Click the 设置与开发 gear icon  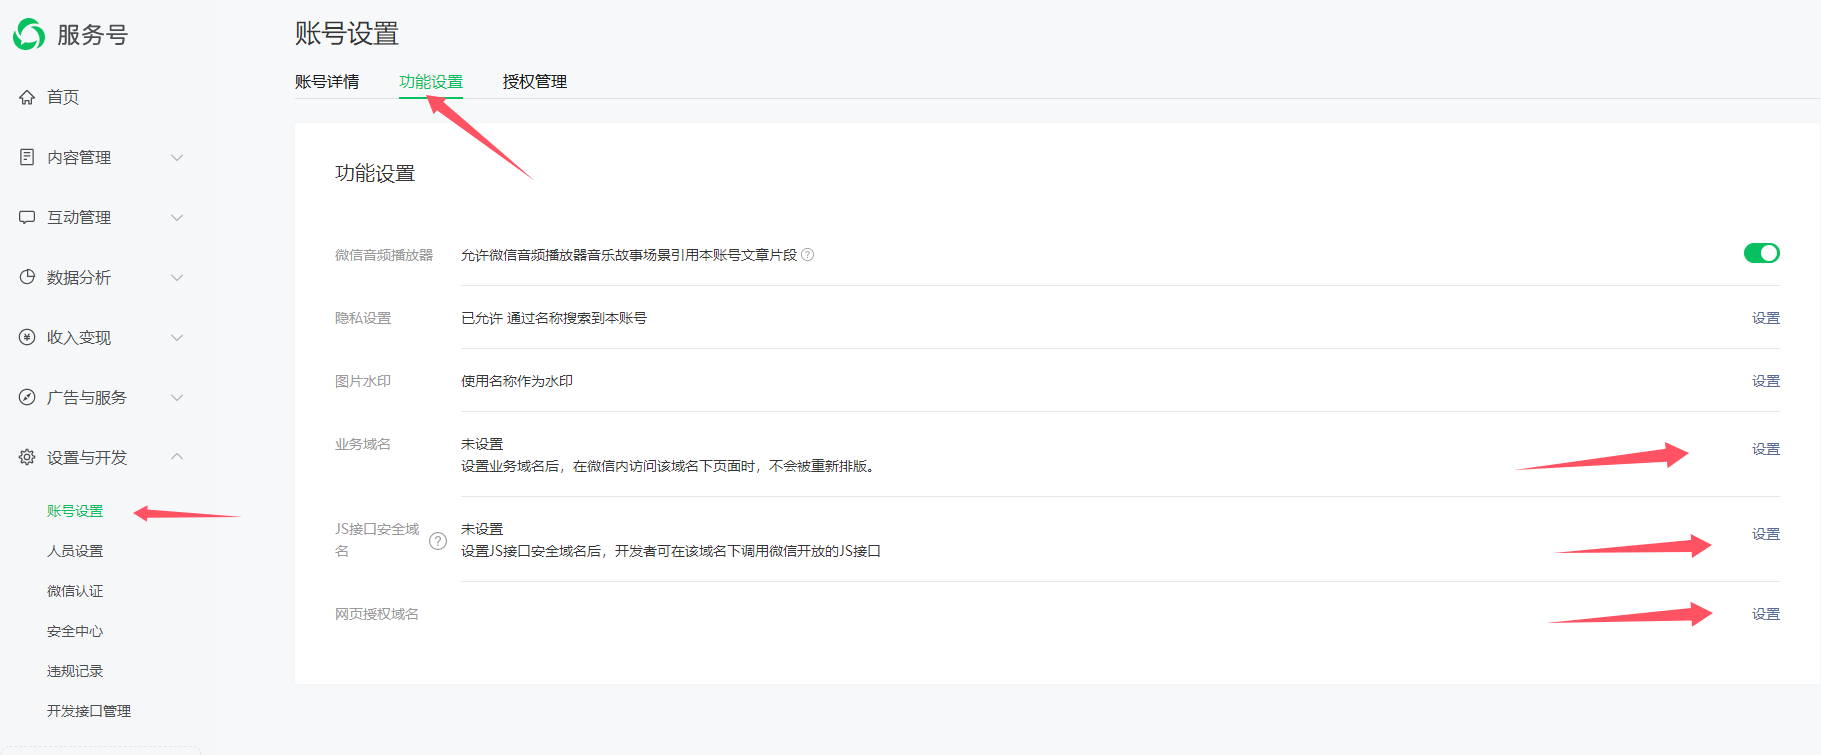click(27, 457)
